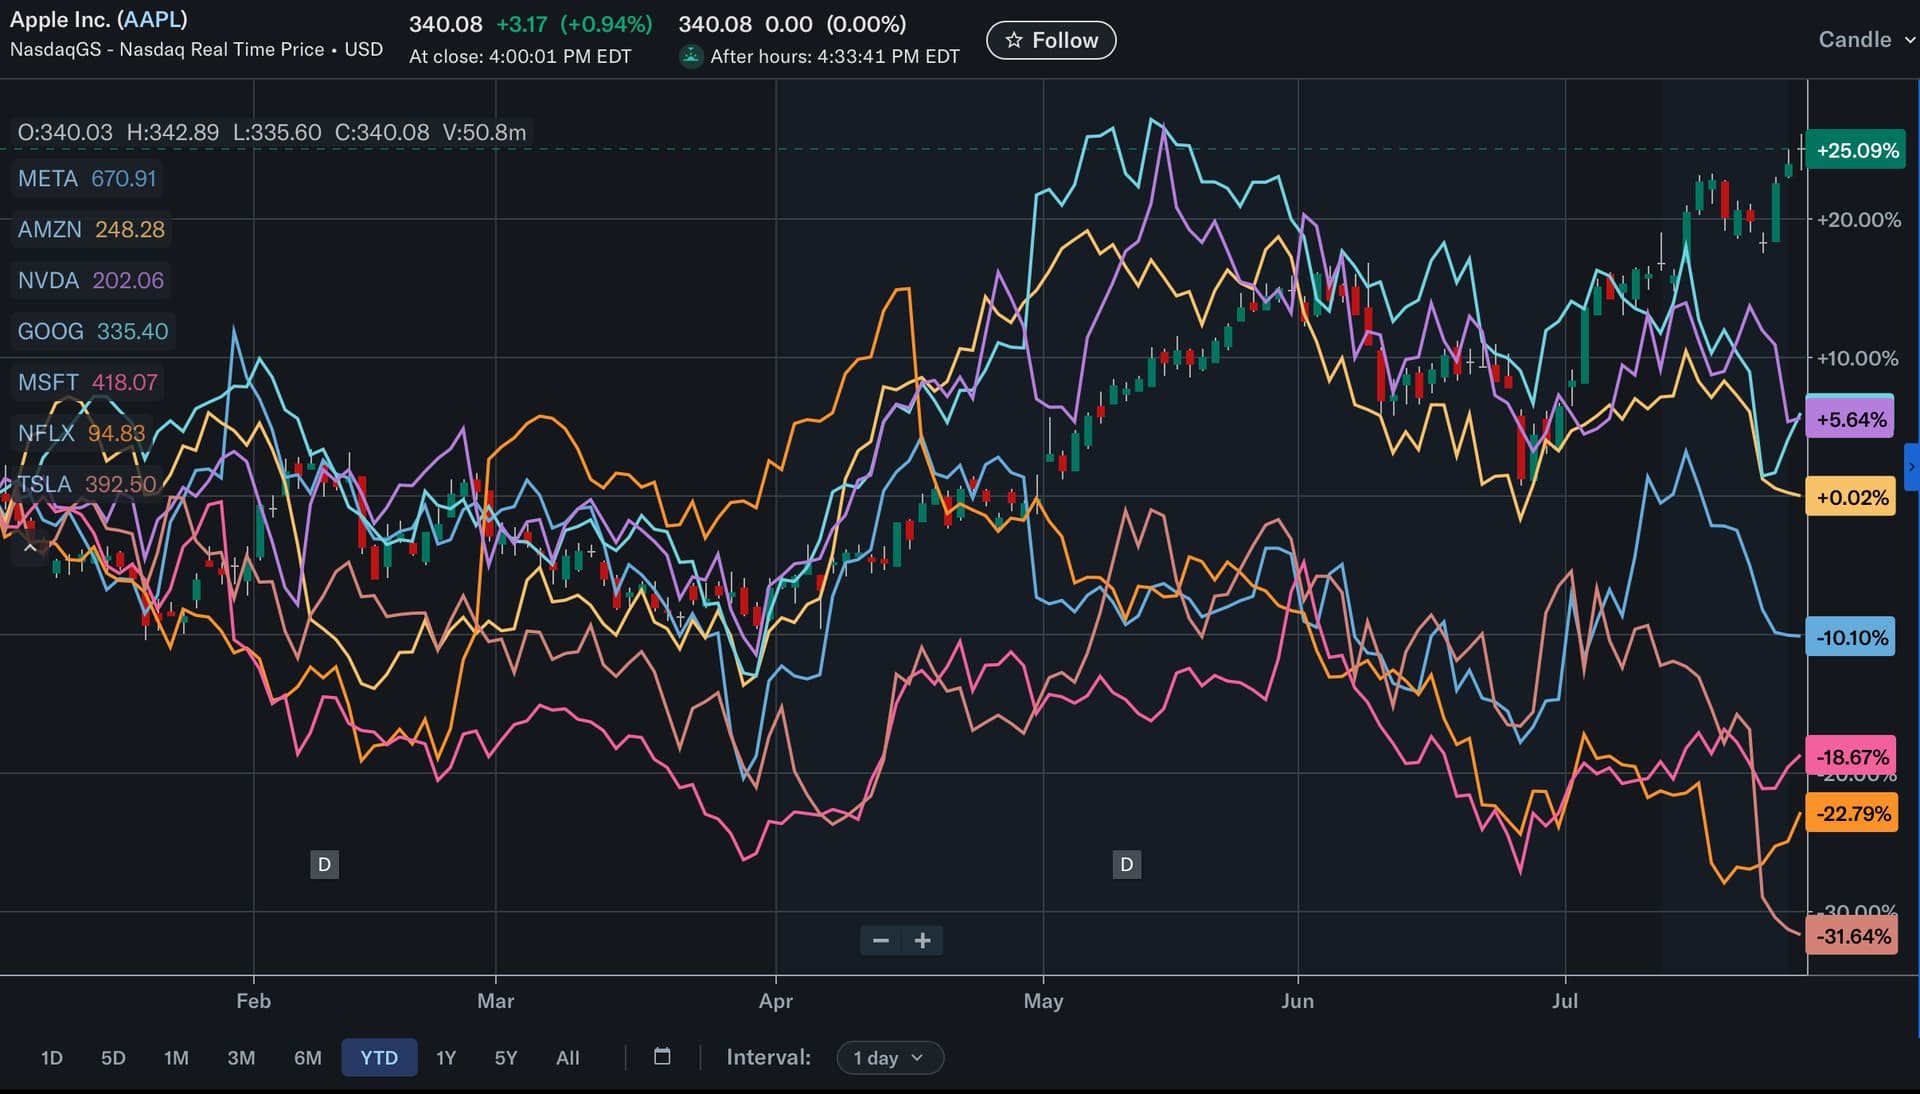Click the blue -10.10% price label

(1851, 638)
